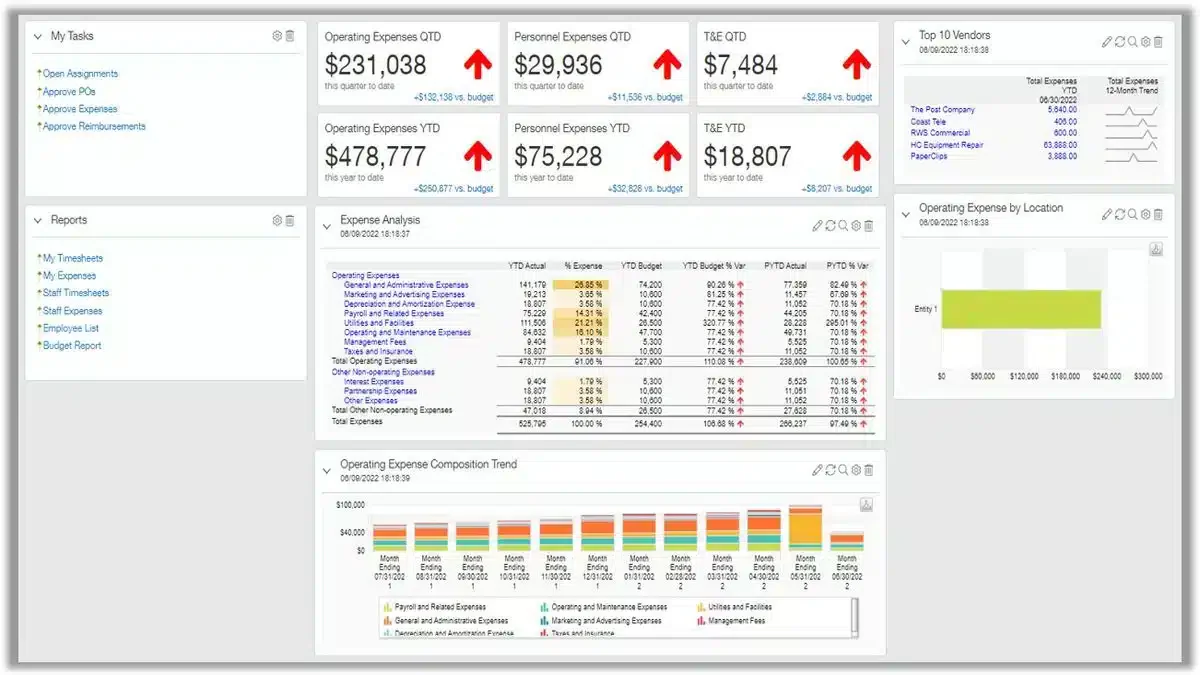This screenshot has width=1200, height=675.
Task: Edit Operating Expense by Location pencil icon
Action: [1106, 214]
